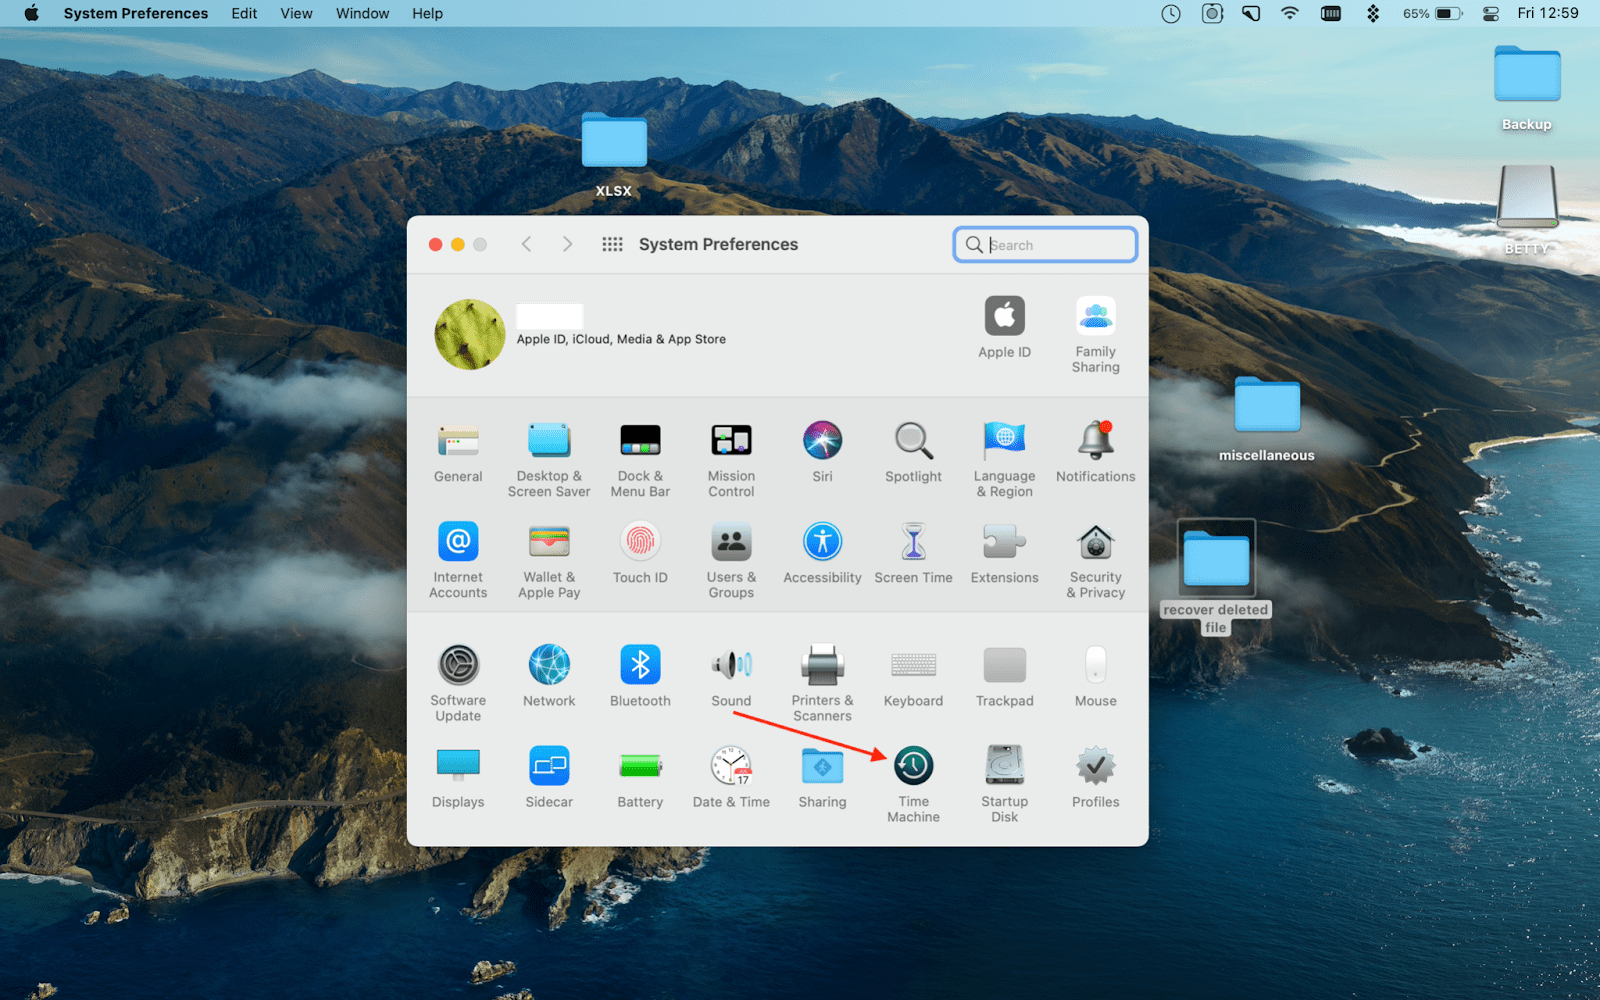Open Trackpad preferences
1600x1000 pixels.
coord(1004,676)
